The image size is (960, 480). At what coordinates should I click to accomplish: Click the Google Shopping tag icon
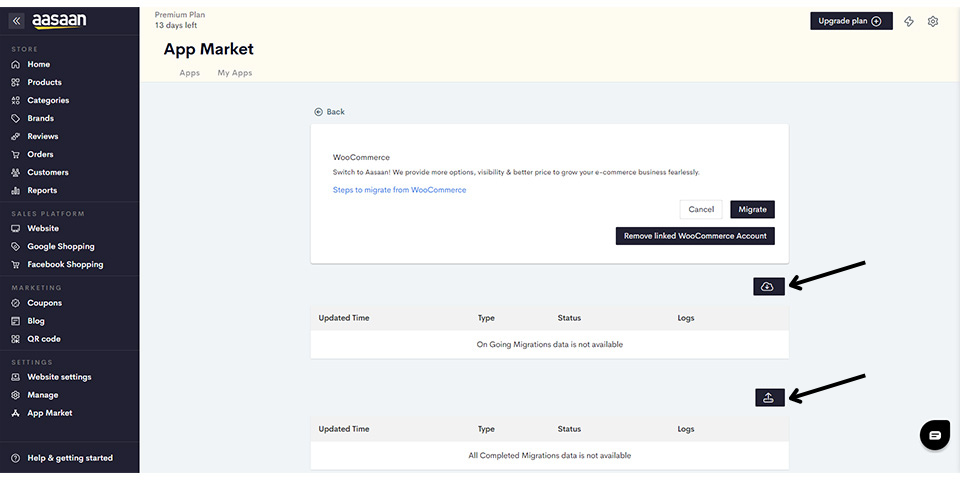(16, 246)
